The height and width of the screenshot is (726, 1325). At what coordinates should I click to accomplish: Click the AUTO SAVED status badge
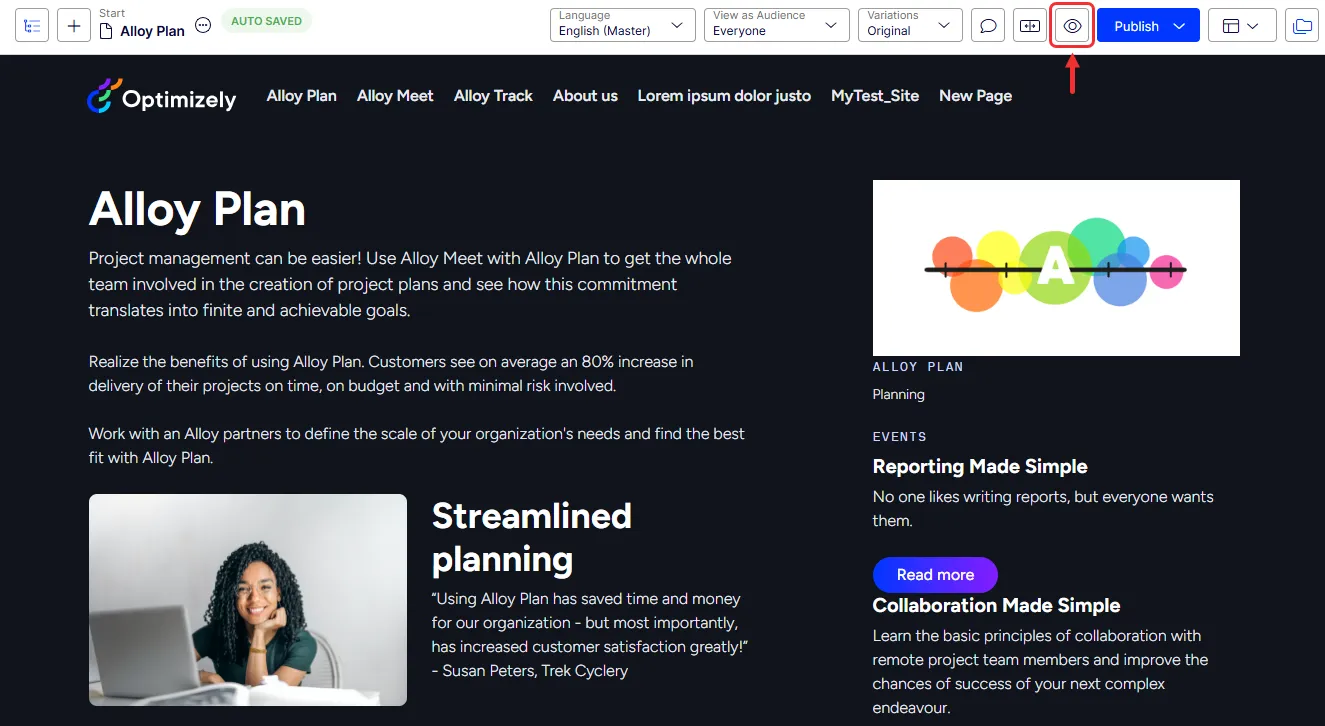266,21
